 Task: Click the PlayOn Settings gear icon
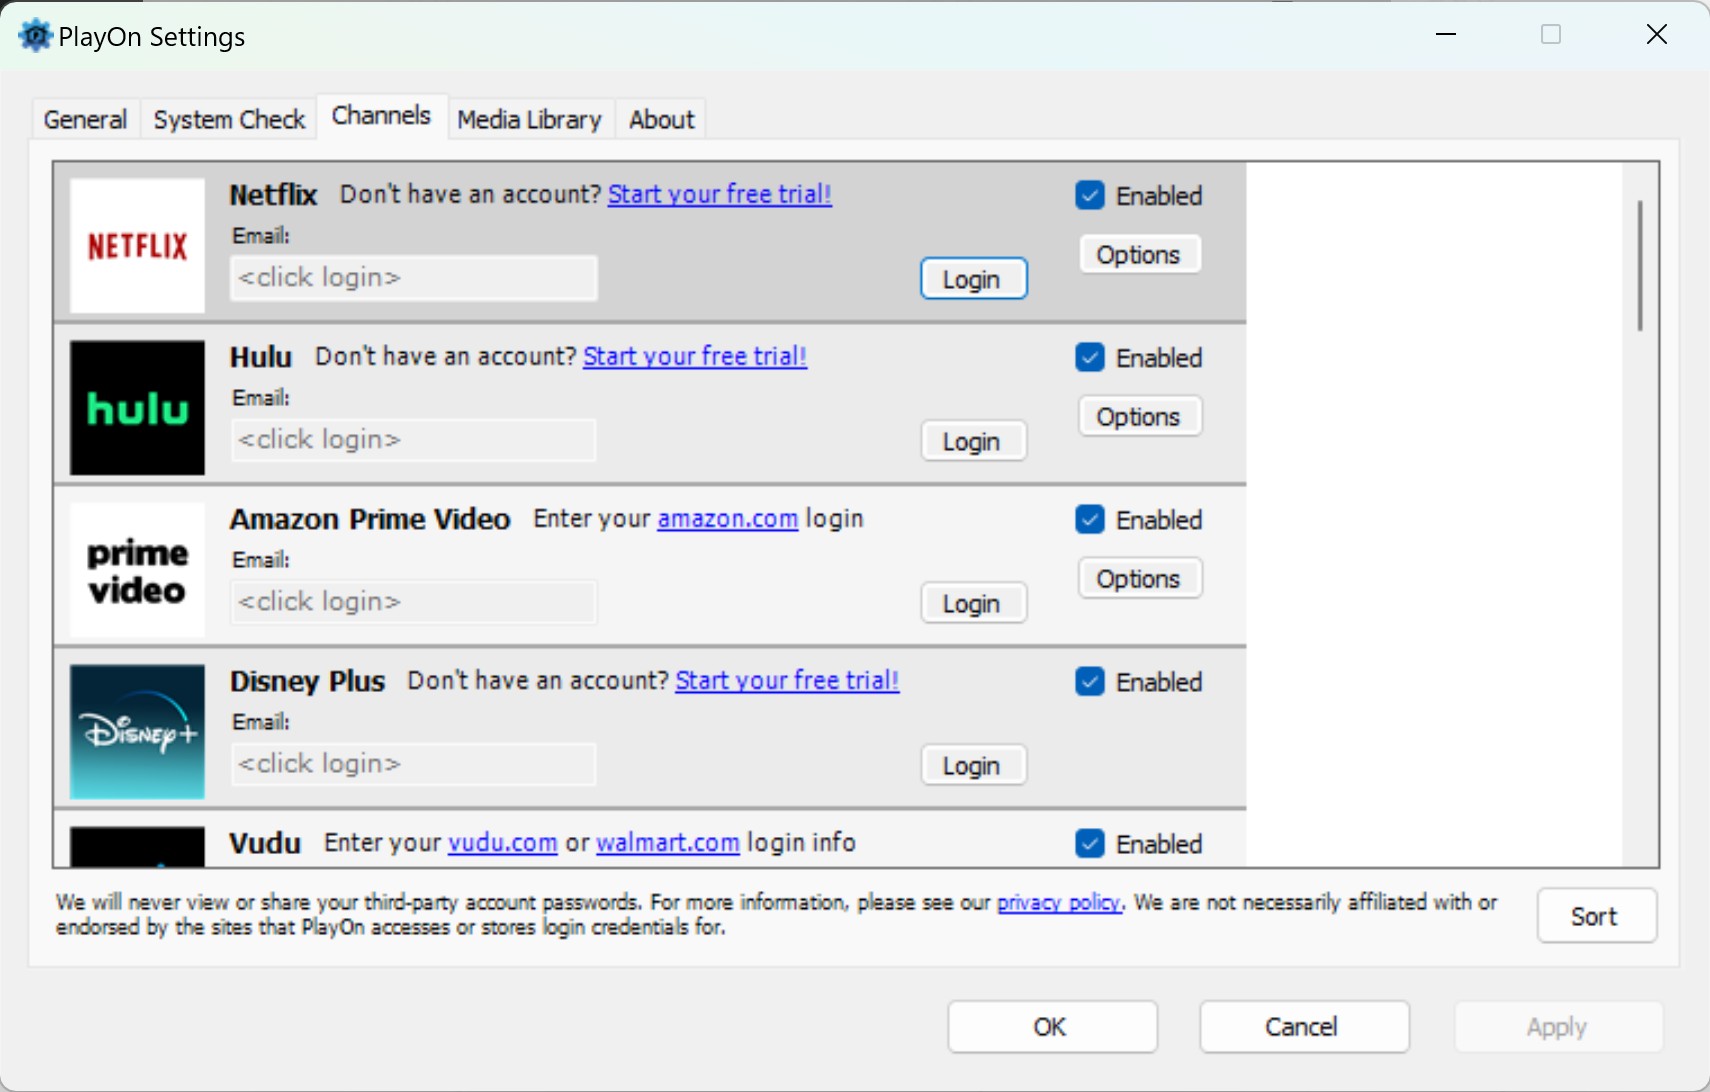point(35,36)
